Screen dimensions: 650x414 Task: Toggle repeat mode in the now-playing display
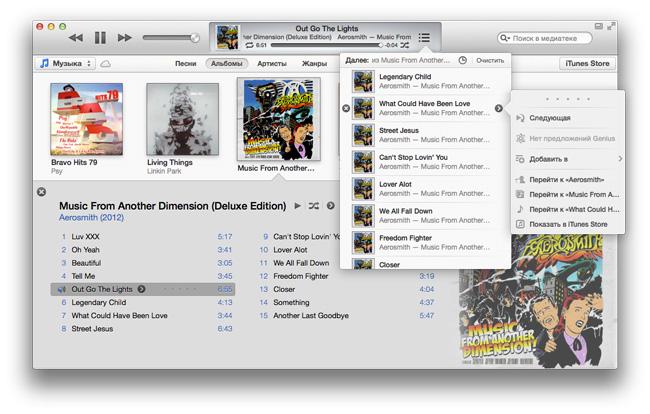click(249, 45)
